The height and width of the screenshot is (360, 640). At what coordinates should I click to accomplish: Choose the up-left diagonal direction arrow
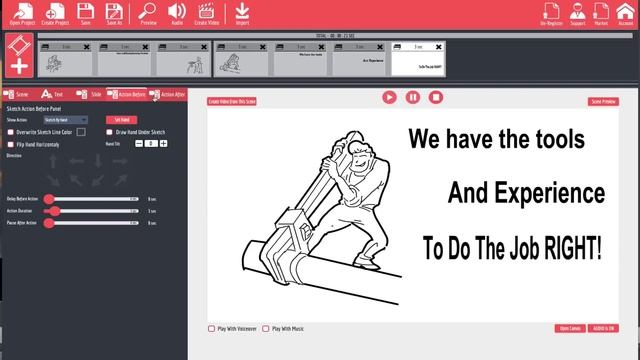point(76,180)
